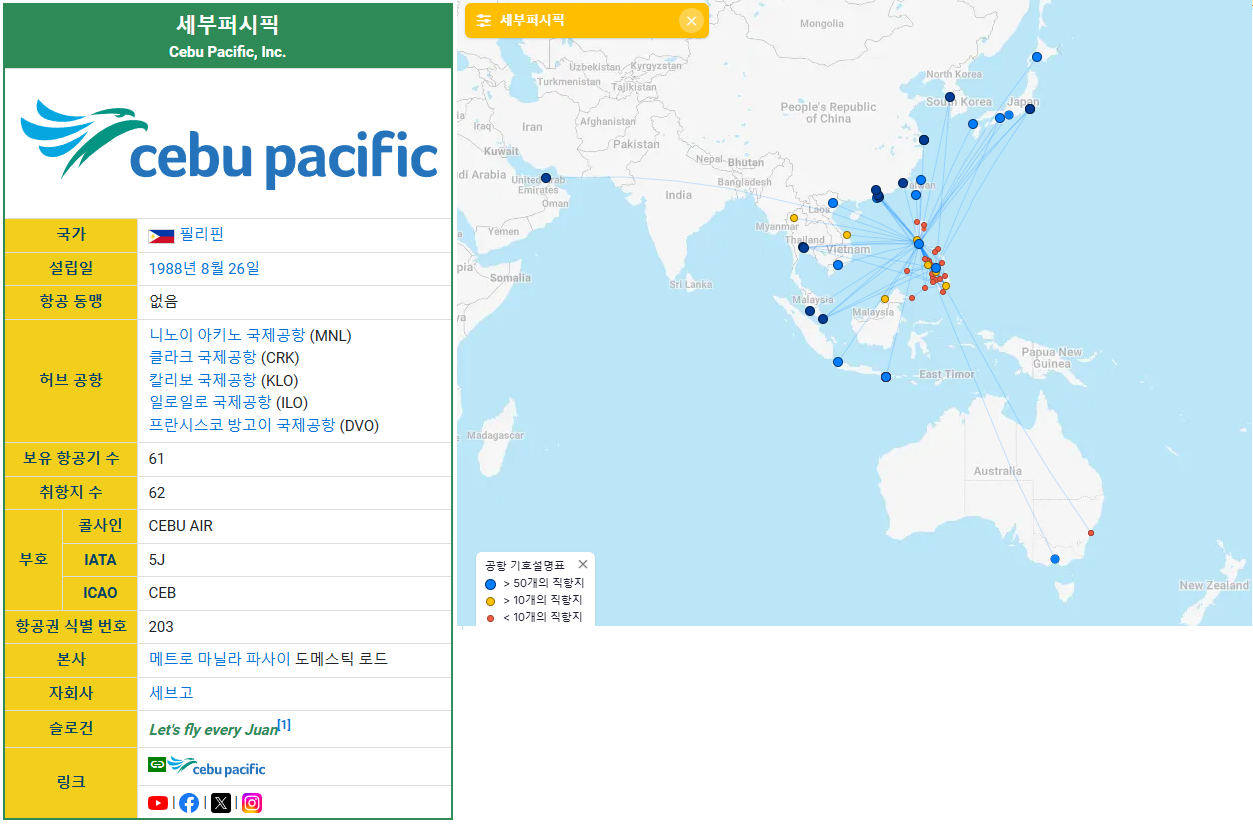Select the Dubai airport marker near Emirates
The width and height of the screenshot is (1253, 829).
546,178
